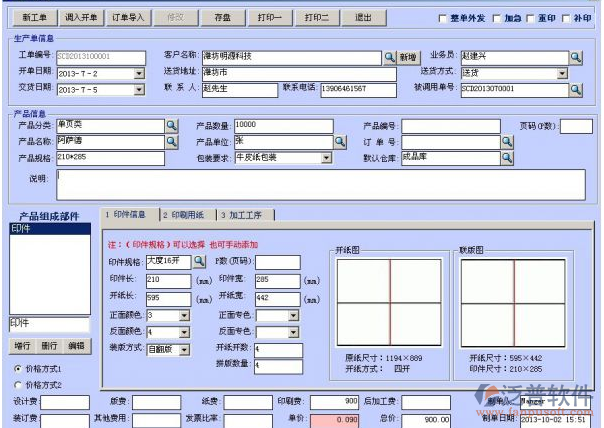Viewport: 604px width, 428px height.
Task: Enable the 整单外发 checkbox
Action: [445, 19]
